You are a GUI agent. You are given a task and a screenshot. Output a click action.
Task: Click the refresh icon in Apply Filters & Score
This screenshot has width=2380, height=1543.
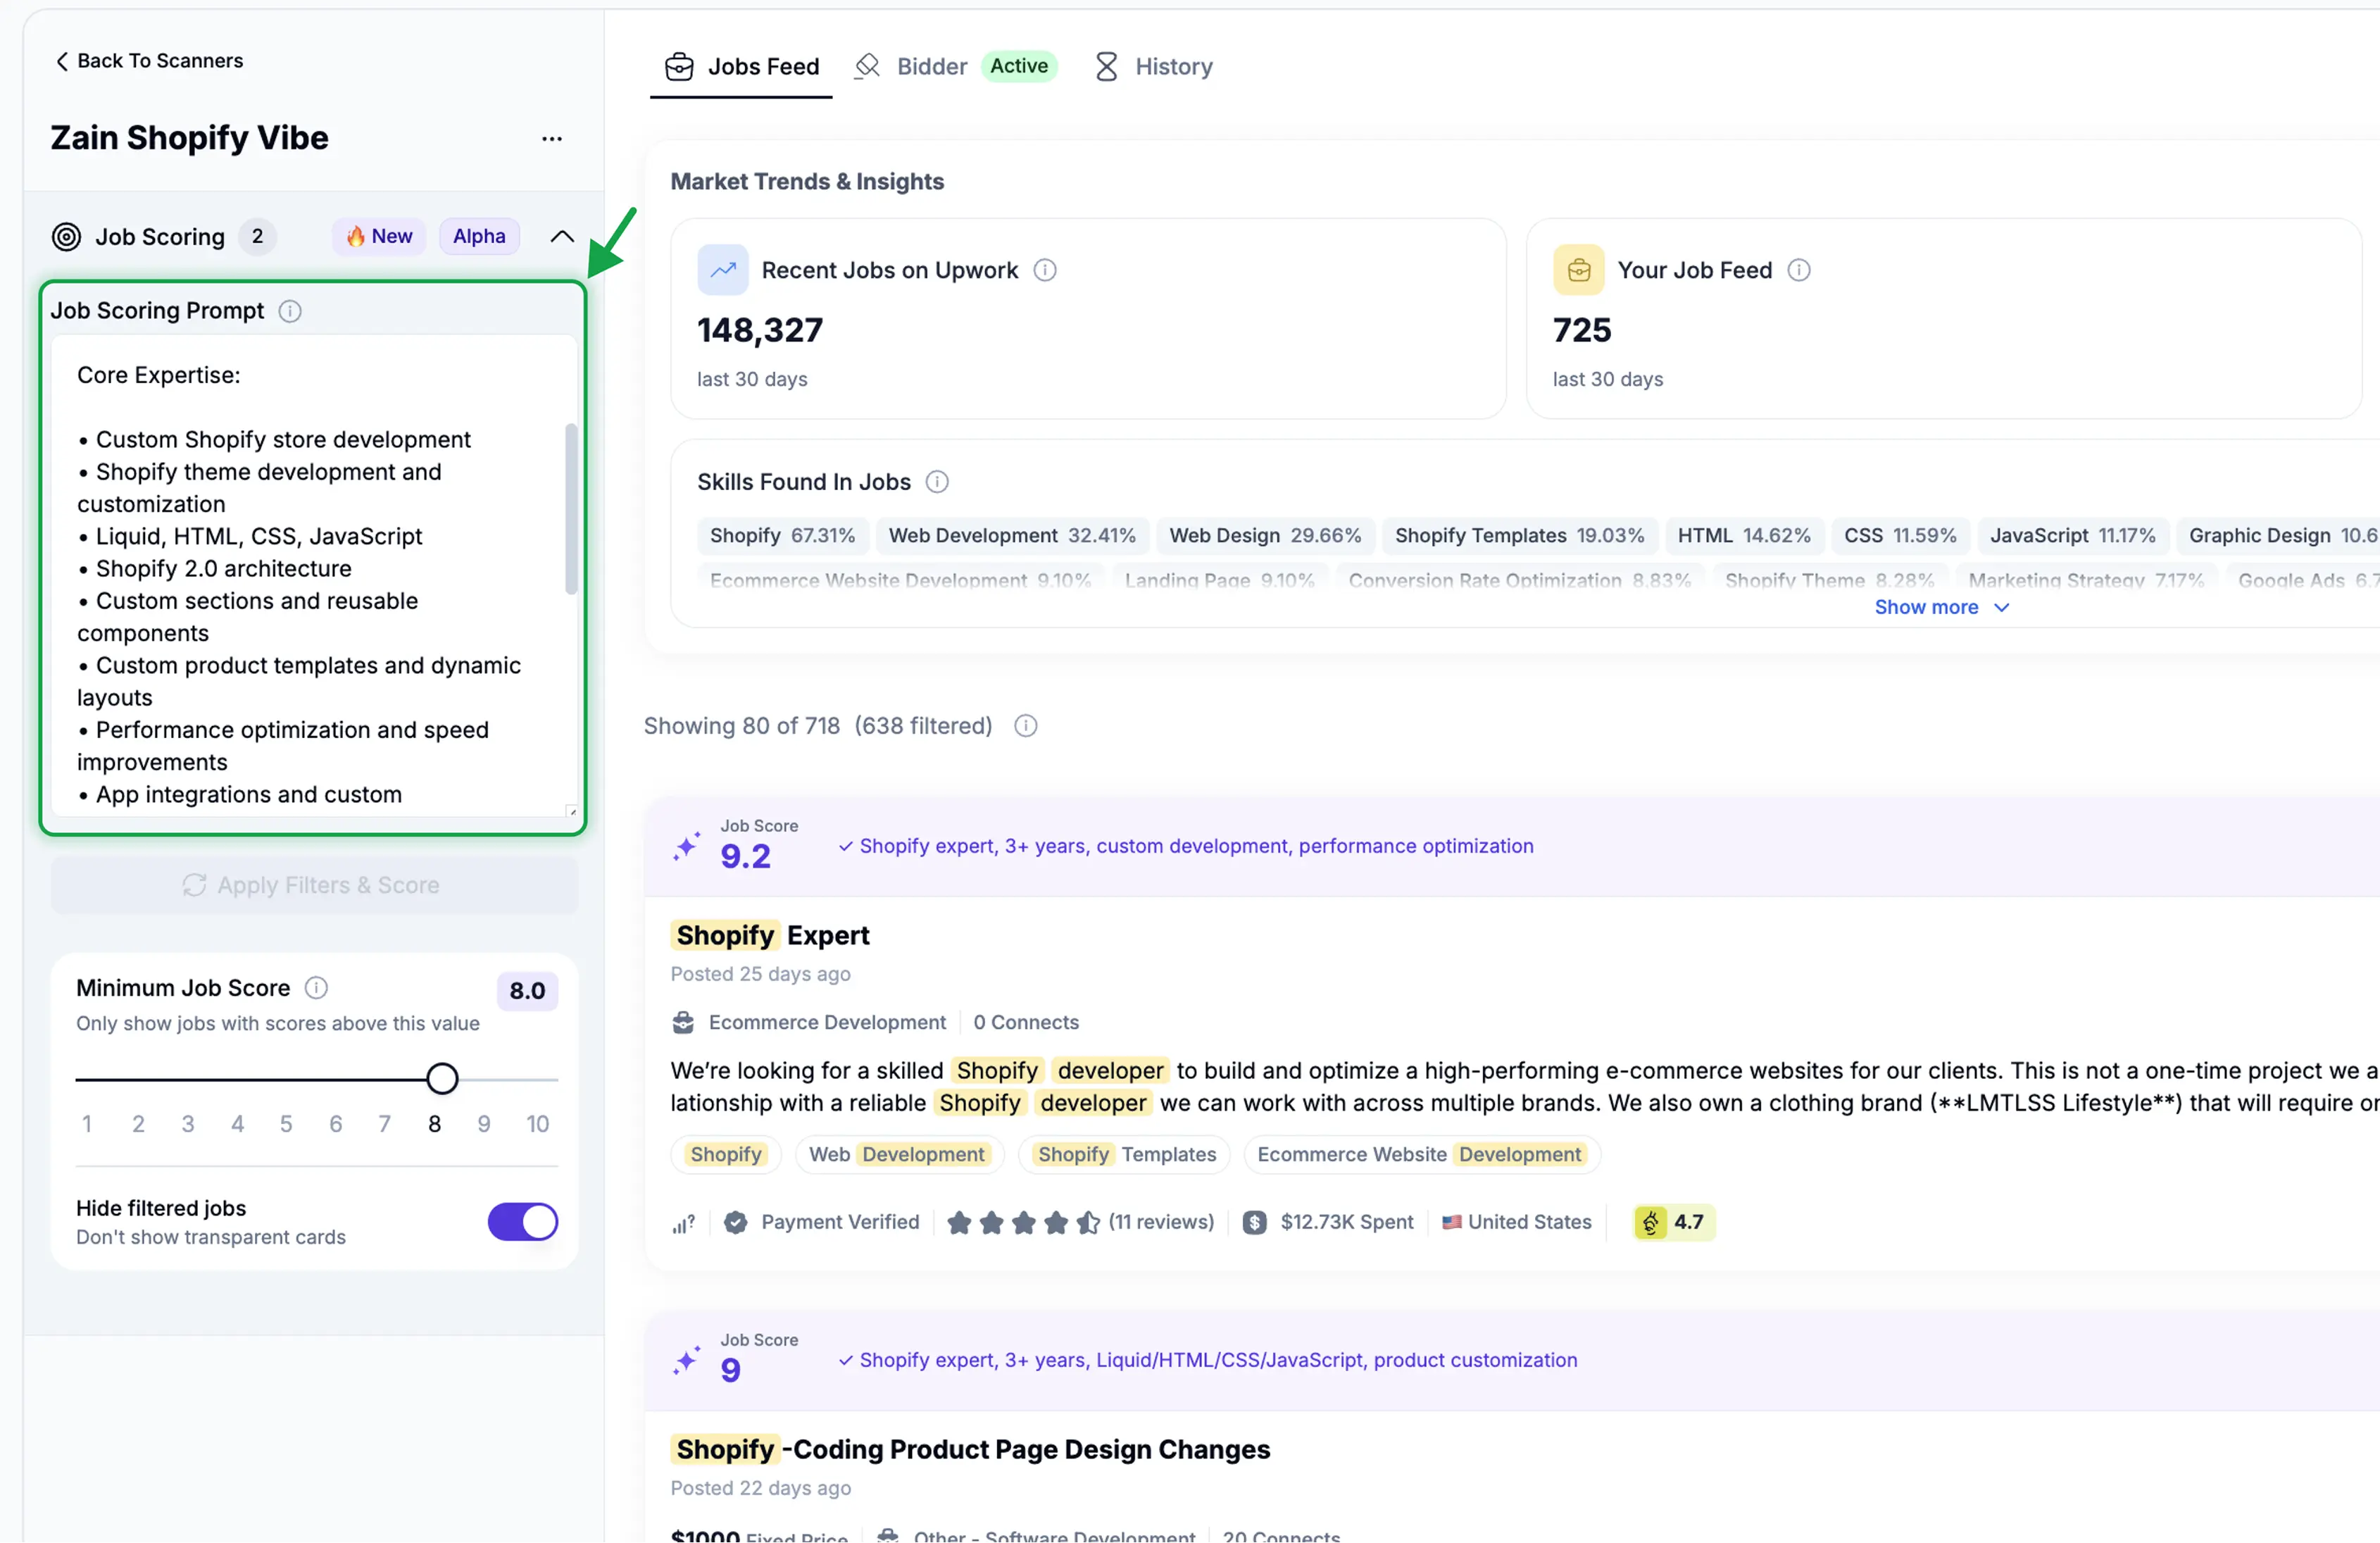coord(194,886)
